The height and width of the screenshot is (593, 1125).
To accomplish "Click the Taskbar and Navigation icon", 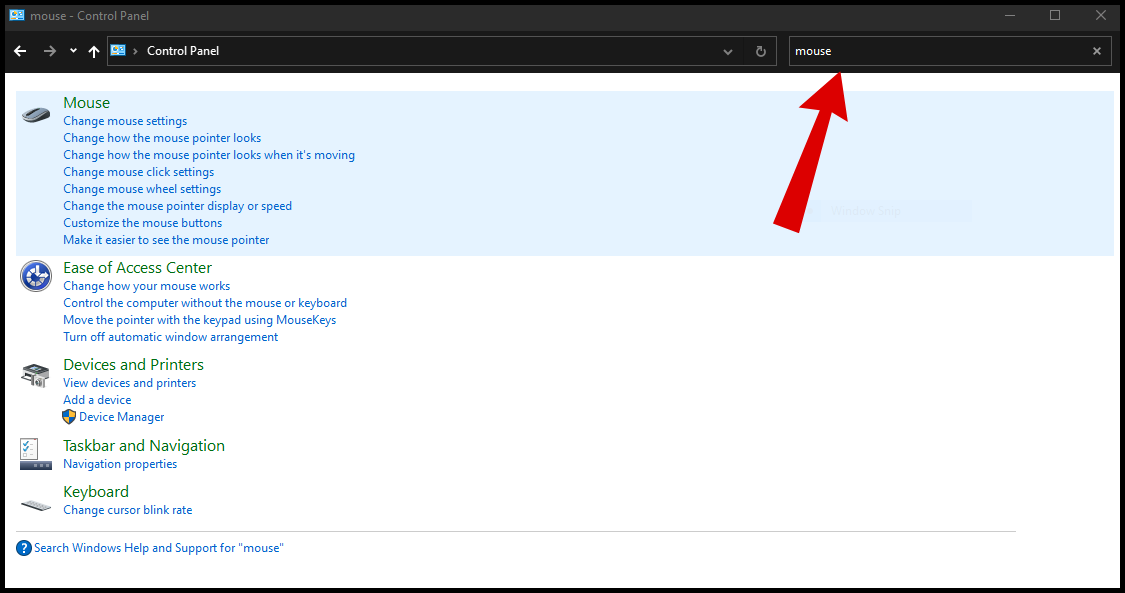I will (36, 454).
